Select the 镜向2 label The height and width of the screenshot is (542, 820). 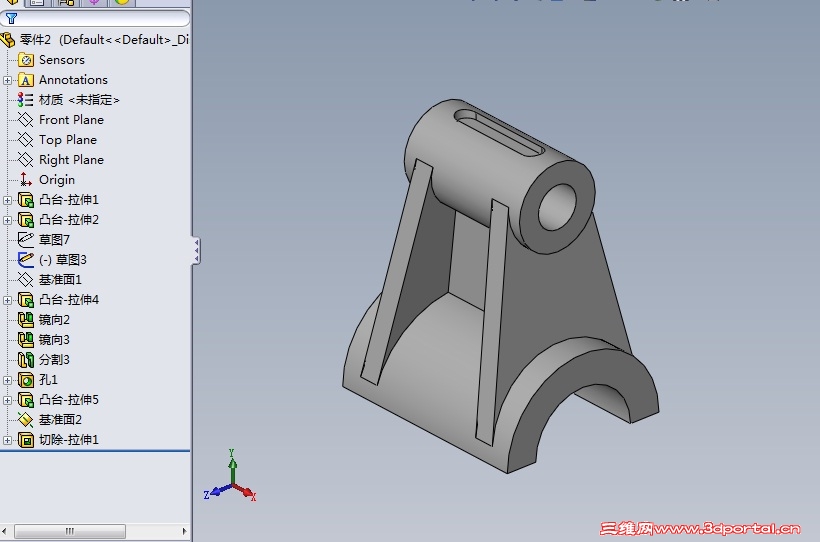(x=54, y=320)
